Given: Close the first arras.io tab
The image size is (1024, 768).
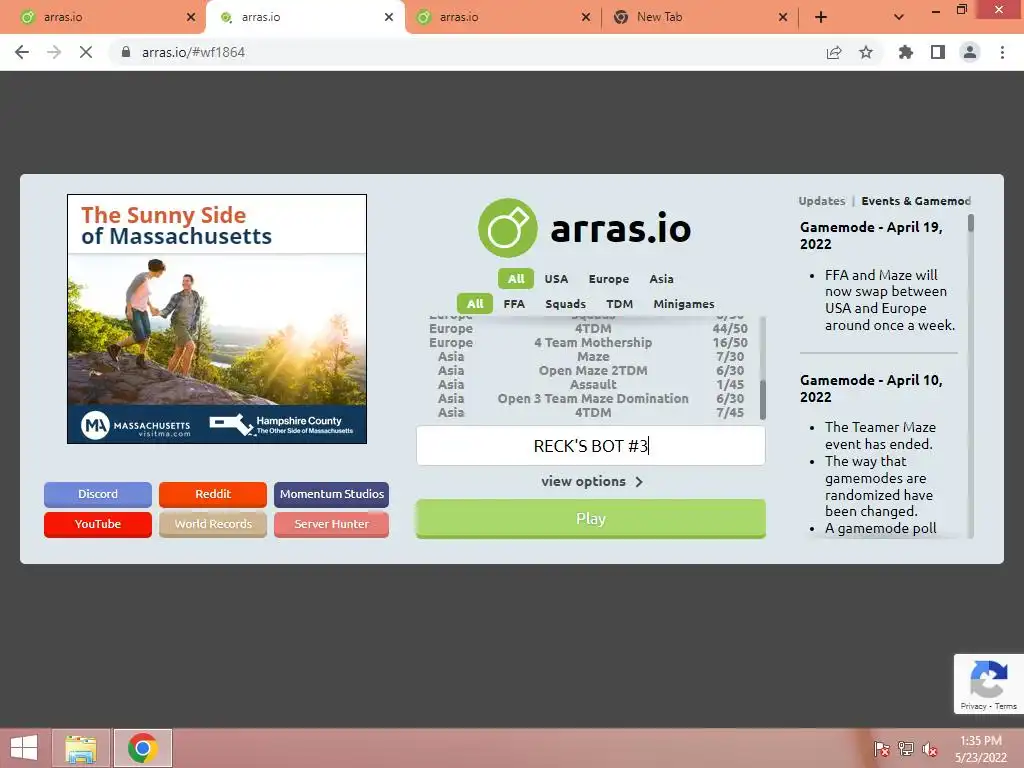Looking at the screenshot, I should [191, 17].
